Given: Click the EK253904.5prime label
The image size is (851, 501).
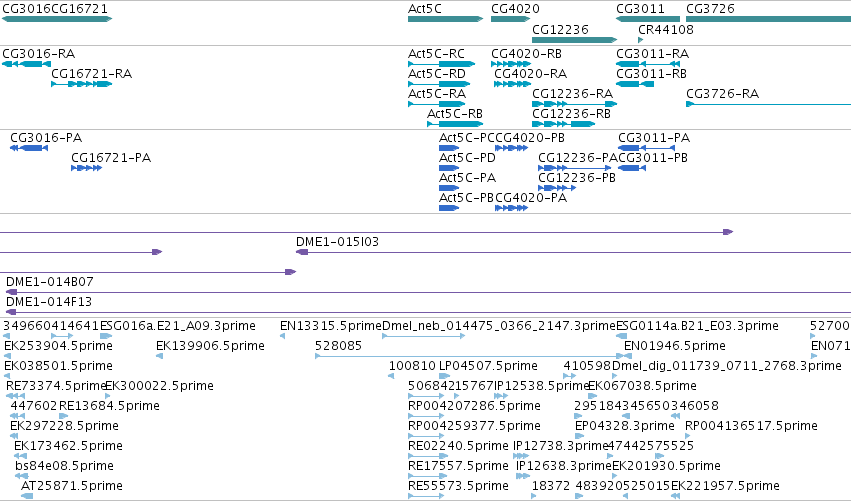Looking at the screenshot, I should tap(58, 346).
